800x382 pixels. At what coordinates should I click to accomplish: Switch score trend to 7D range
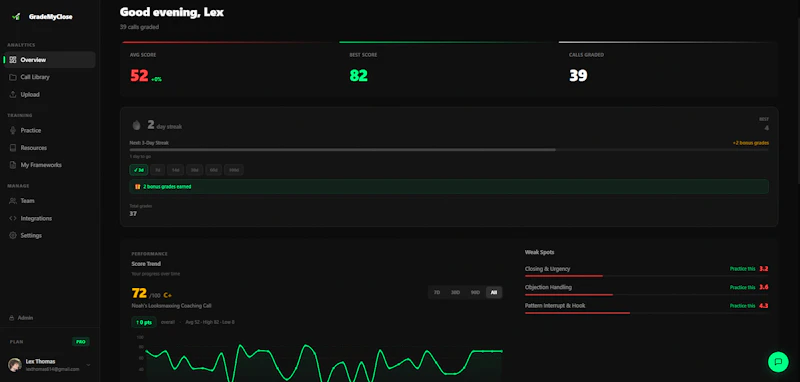point(437,292)
